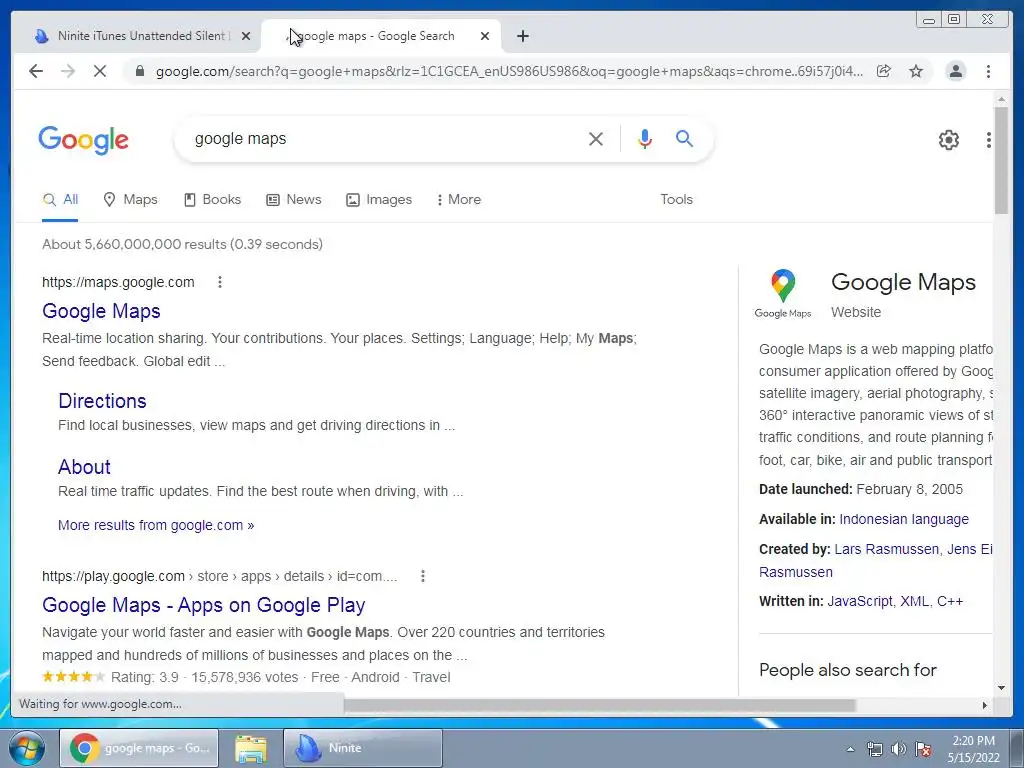Switch to News search results
Screen dimensions: 1024x768
click(x=294, y=200)
